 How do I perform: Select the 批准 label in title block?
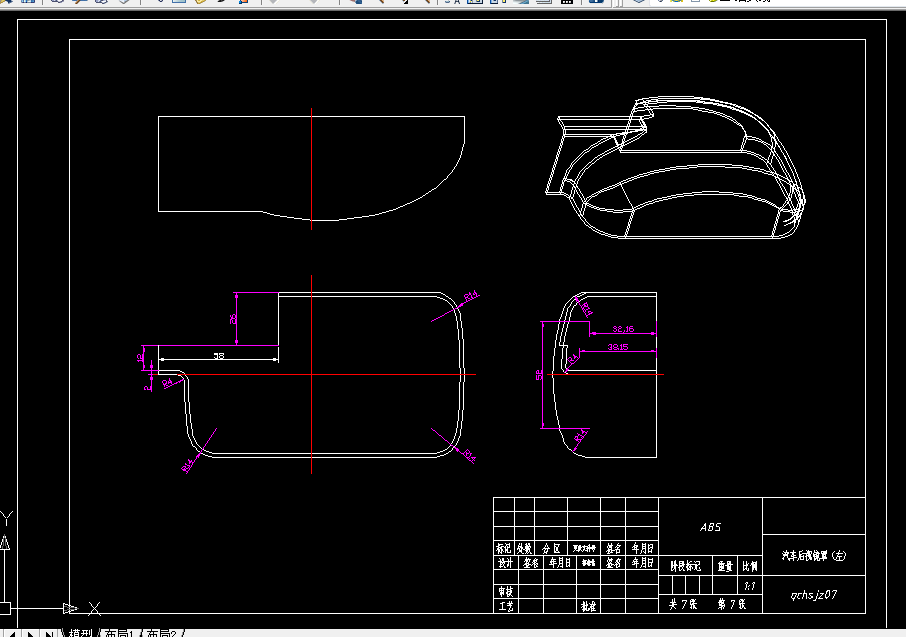(x=588, y=606)
